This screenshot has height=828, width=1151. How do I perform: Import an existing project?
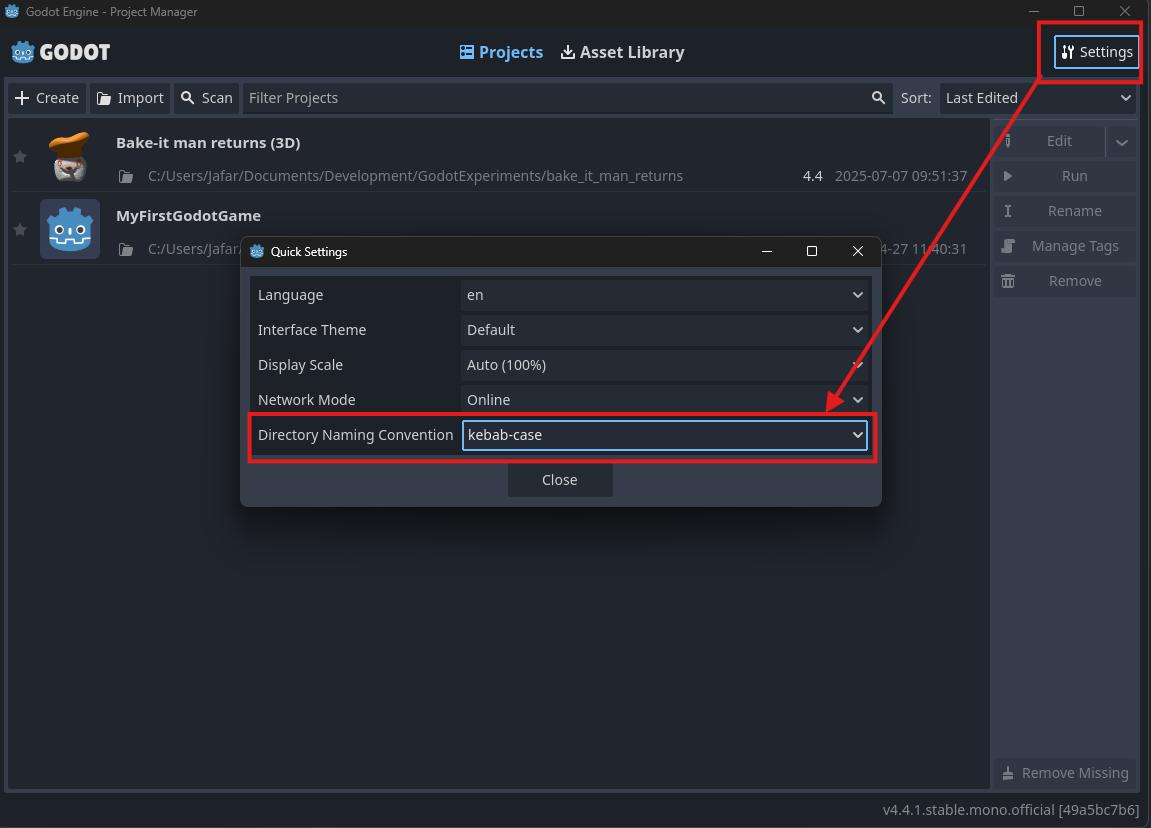click(130, 98)
